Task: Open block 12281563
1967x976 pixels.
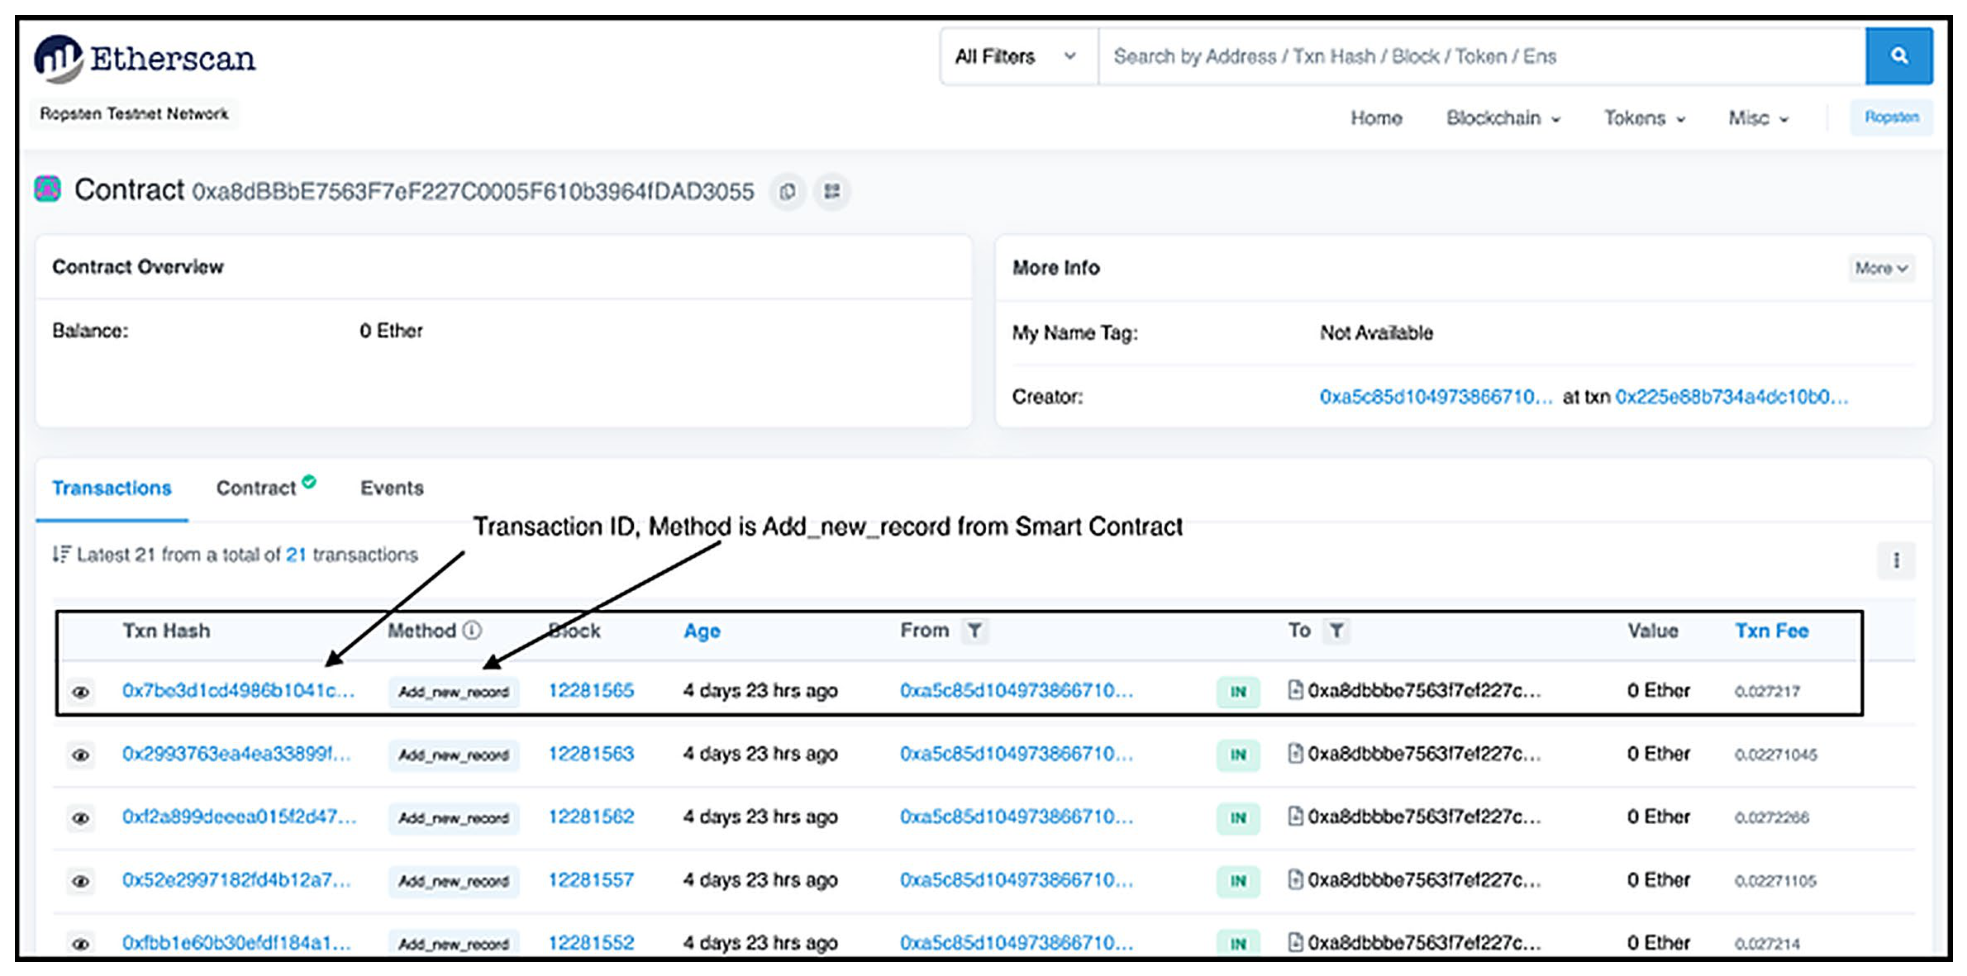Action: coord(591,753)
